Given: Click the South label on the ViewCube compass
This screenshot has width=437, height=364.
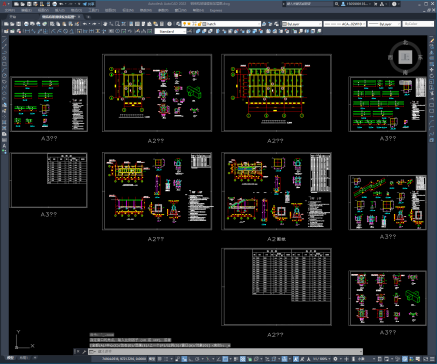Looking at the screenshot, I should tap(405, 72).
